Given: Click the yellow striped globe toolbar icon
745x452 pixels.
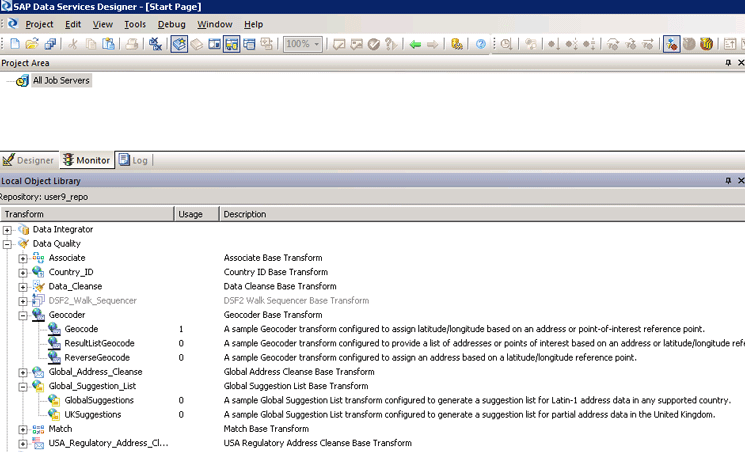Looking at the screenshot, I should pyautogui.click(x=706, y=44).
